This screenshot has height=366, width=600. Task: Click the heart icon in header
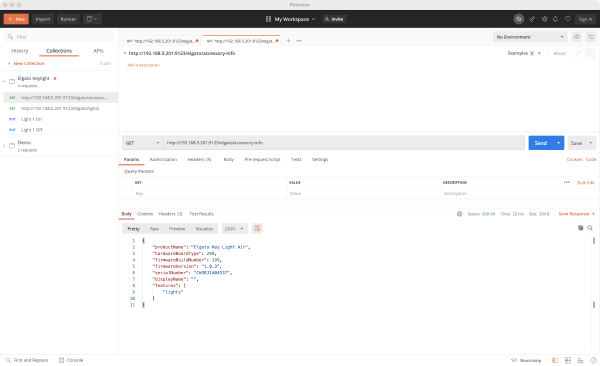[x=568, y=19]
